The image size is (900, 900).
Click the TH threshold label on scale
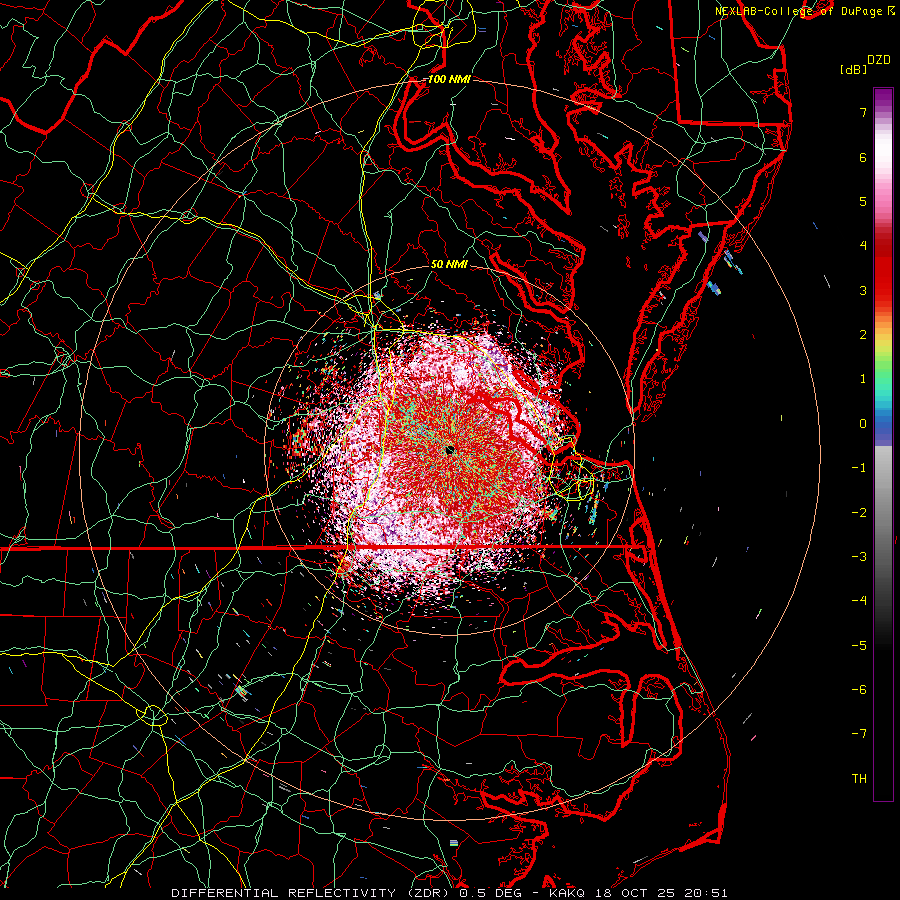(859, 779)
